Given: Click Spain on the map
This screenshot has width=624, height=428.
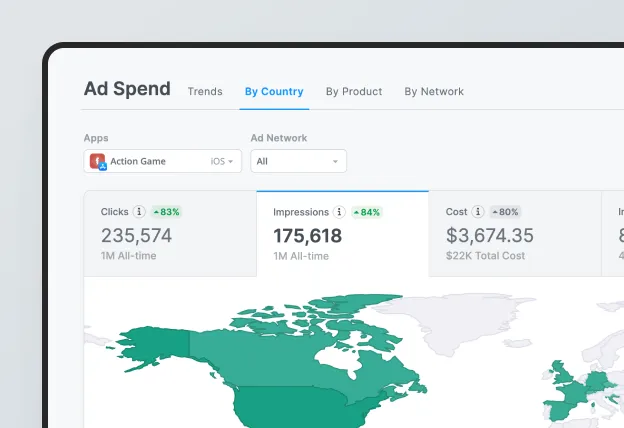Looking at the screenshot, I should point(561,410).
